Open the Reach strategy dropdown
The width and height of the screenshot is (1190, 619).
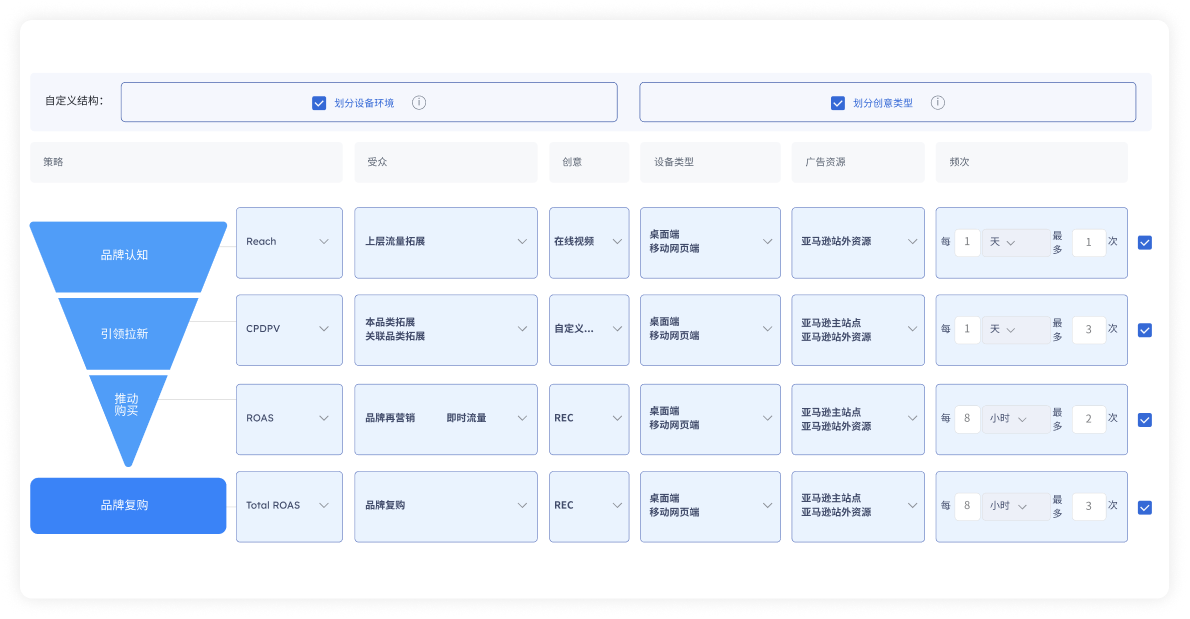(289, 242)
